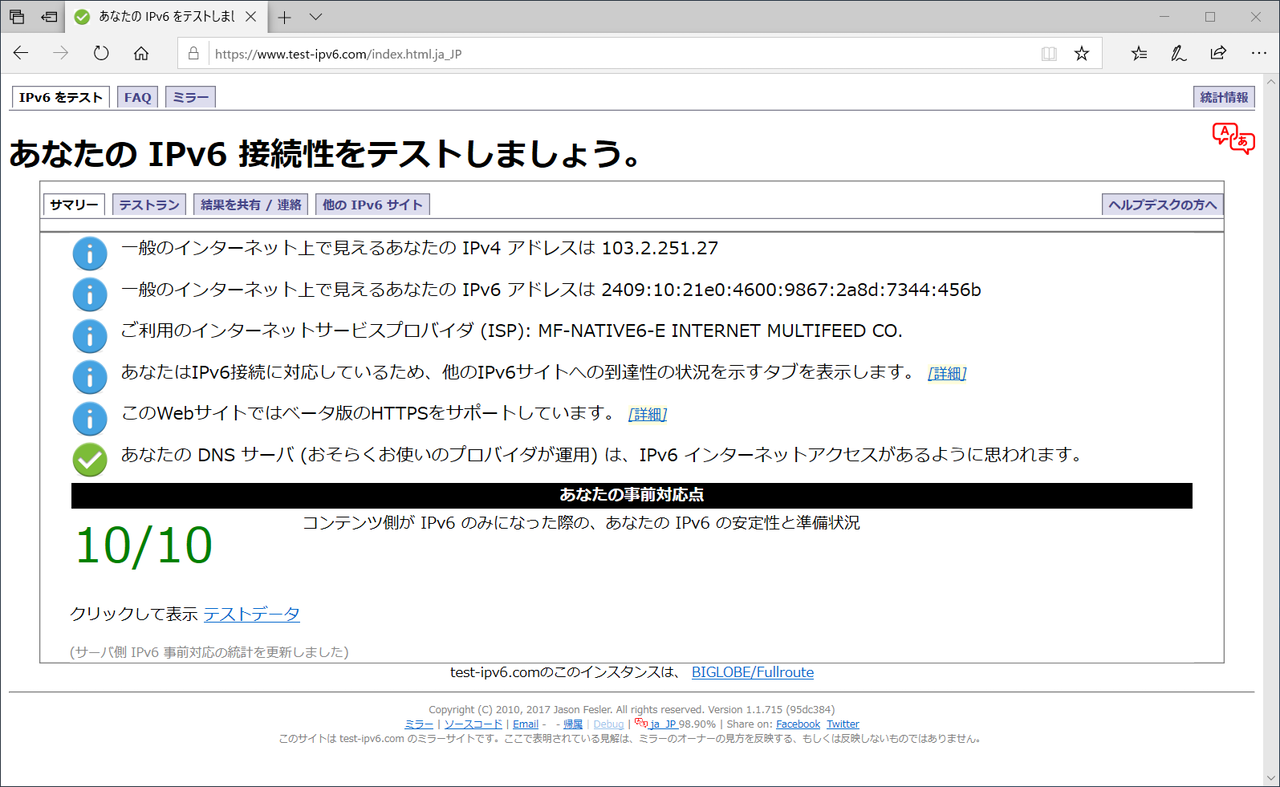
Task: Click the ja_JP language link
Action: 664,724
